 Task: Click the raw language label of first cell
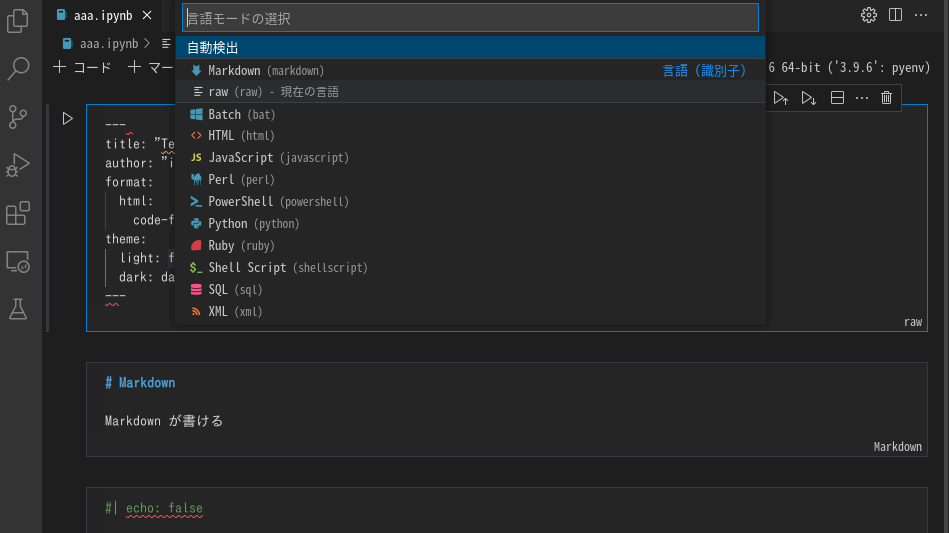[x=913, y=322]
